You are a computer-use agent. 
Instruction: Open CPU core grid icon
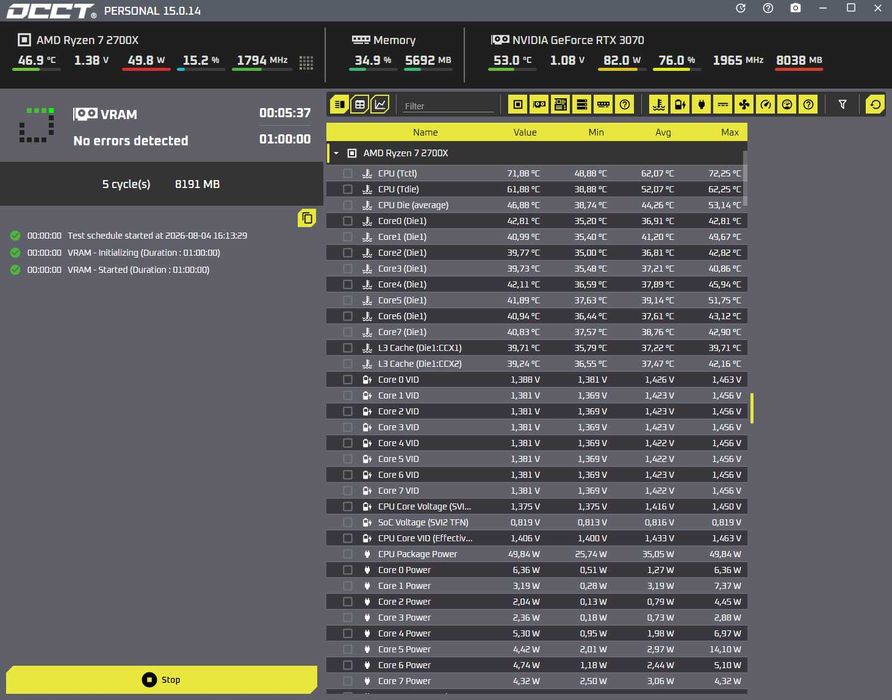click(x=306, y=63)
